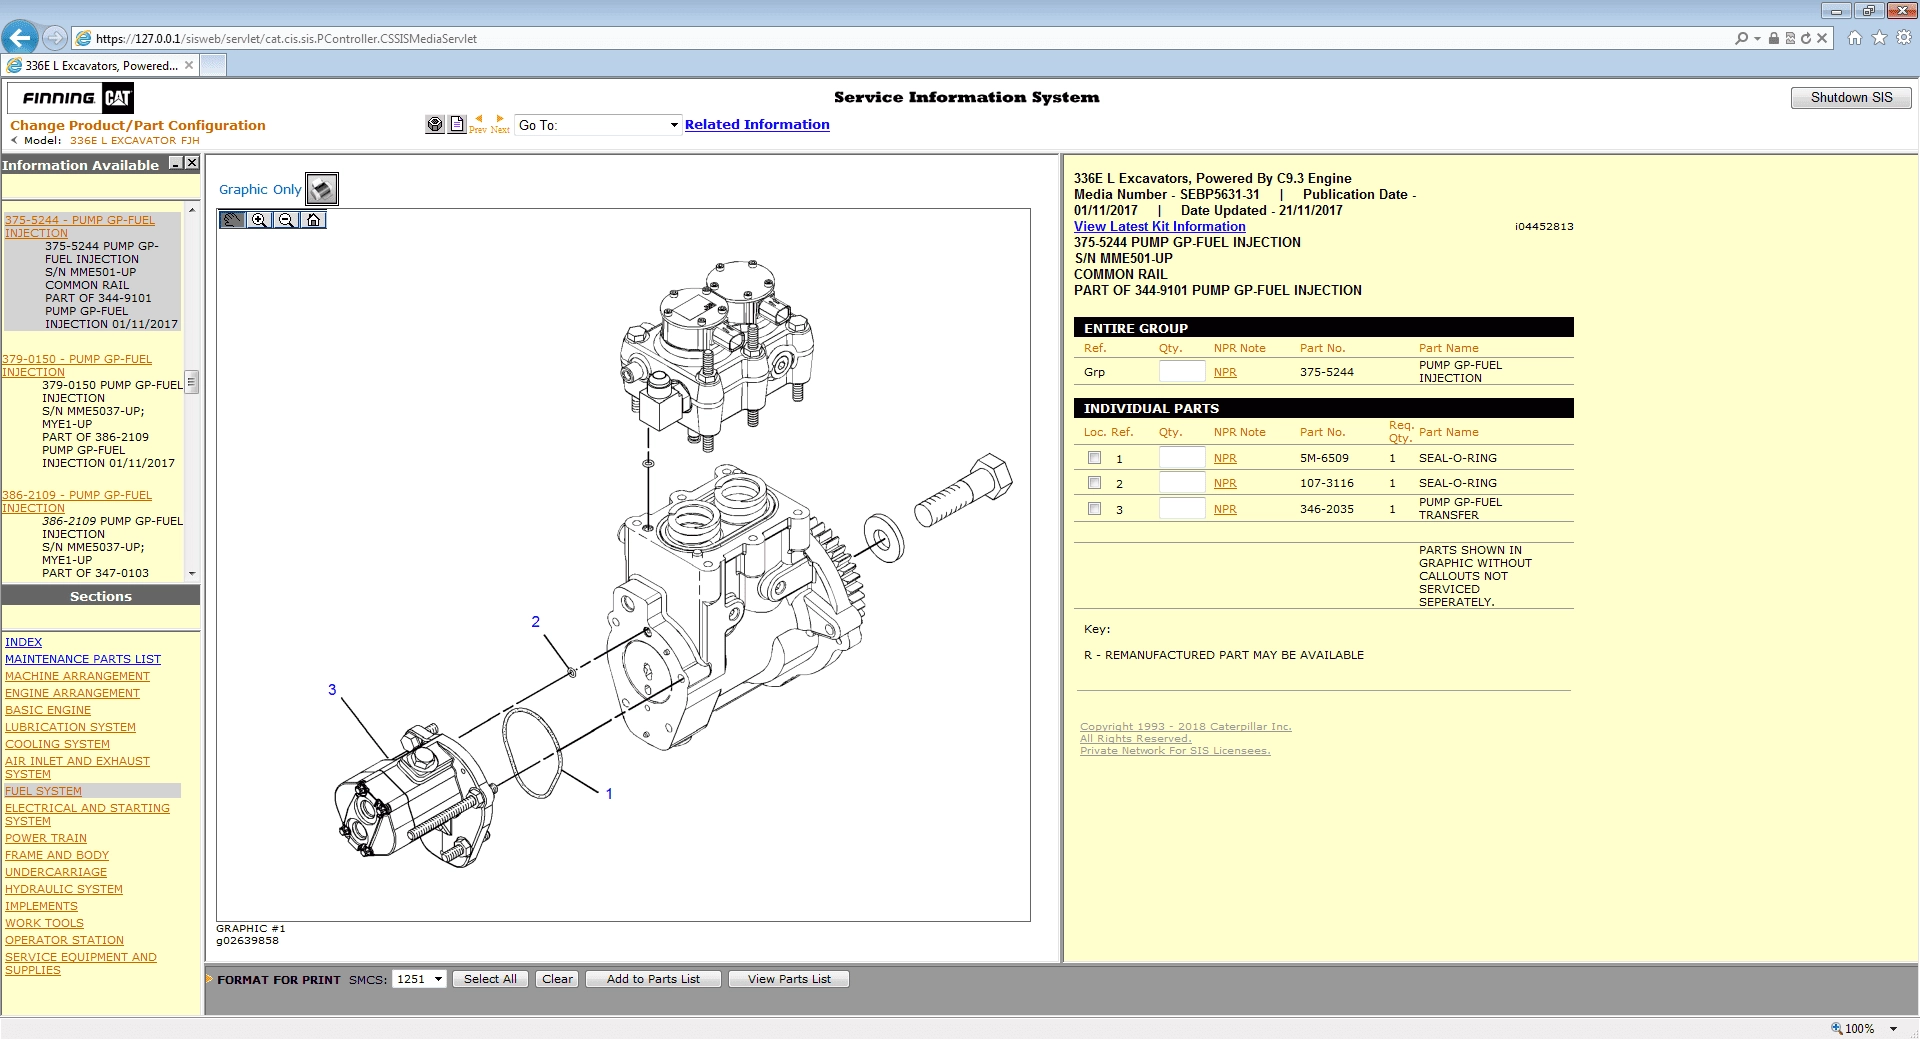1920x1040 pixels.
Task: Click the model back chevron beside Model label
Action: coord(14,141)
